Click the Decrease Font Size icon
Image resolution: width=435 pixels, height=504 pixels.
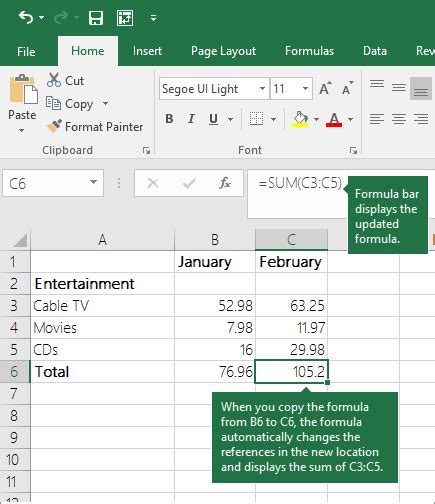[347, 88]
